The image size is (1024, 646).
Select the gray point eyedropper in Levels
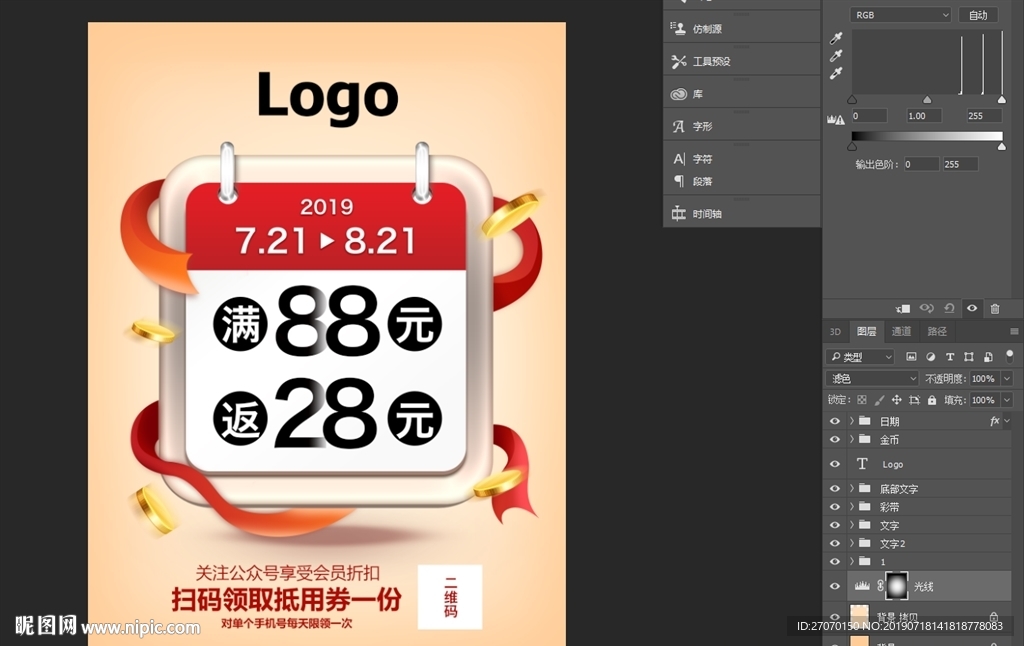coord(836,56)
